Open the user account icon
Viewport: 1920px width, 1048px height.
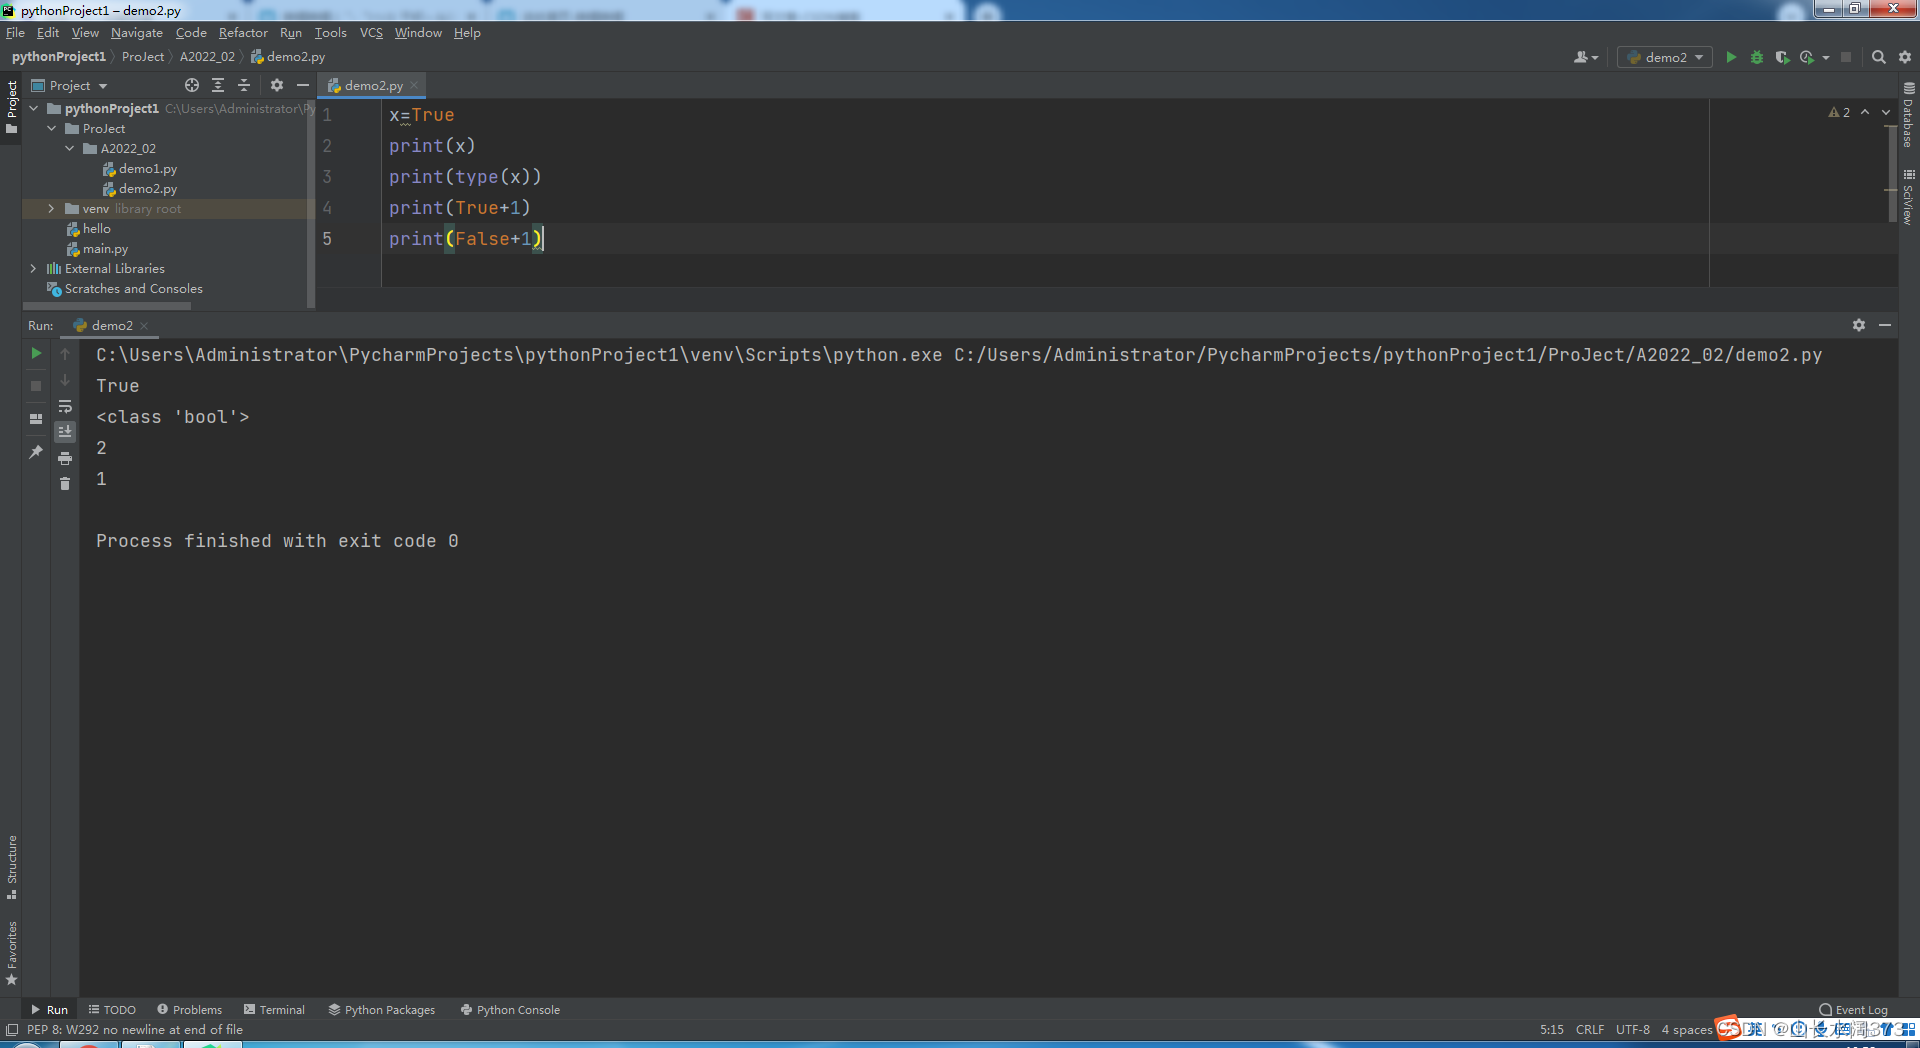tap(1586, 57)
